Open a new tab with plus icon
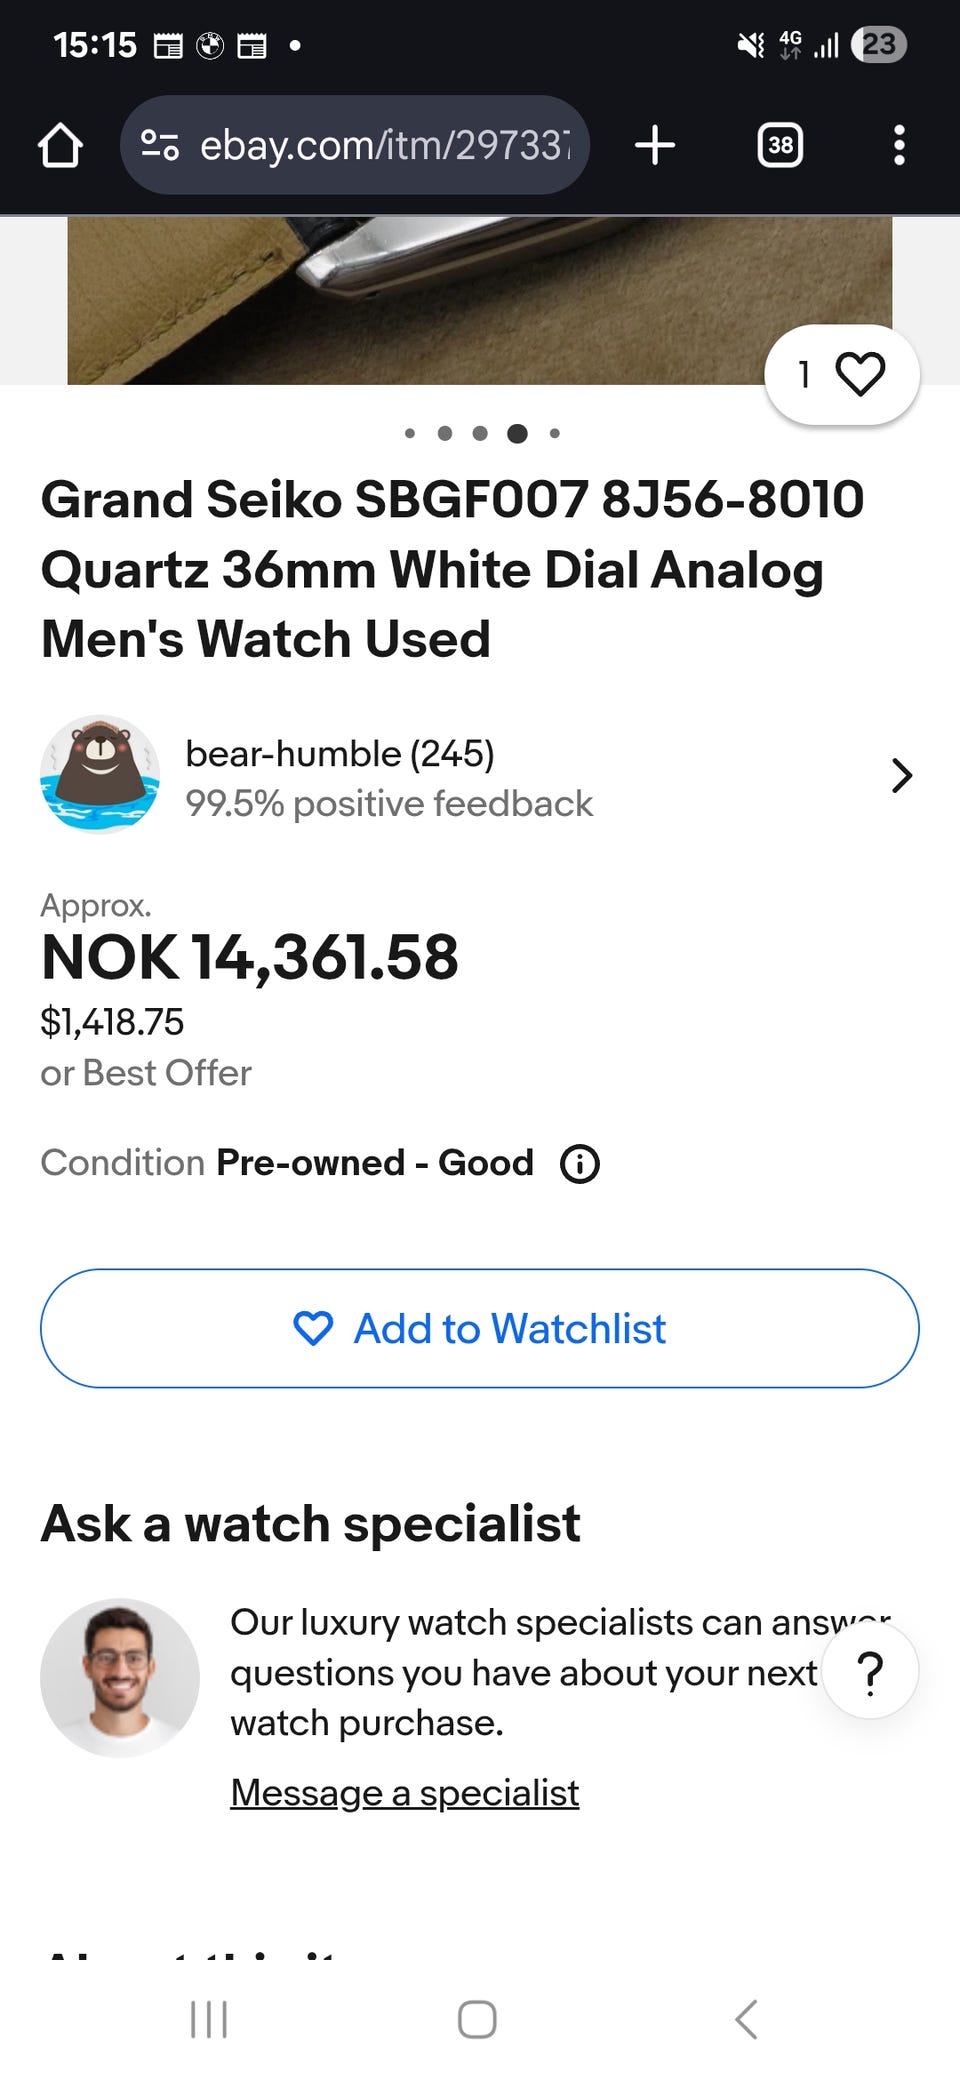The width and height of the screenshot is (960, 2080). click(655, 145)
